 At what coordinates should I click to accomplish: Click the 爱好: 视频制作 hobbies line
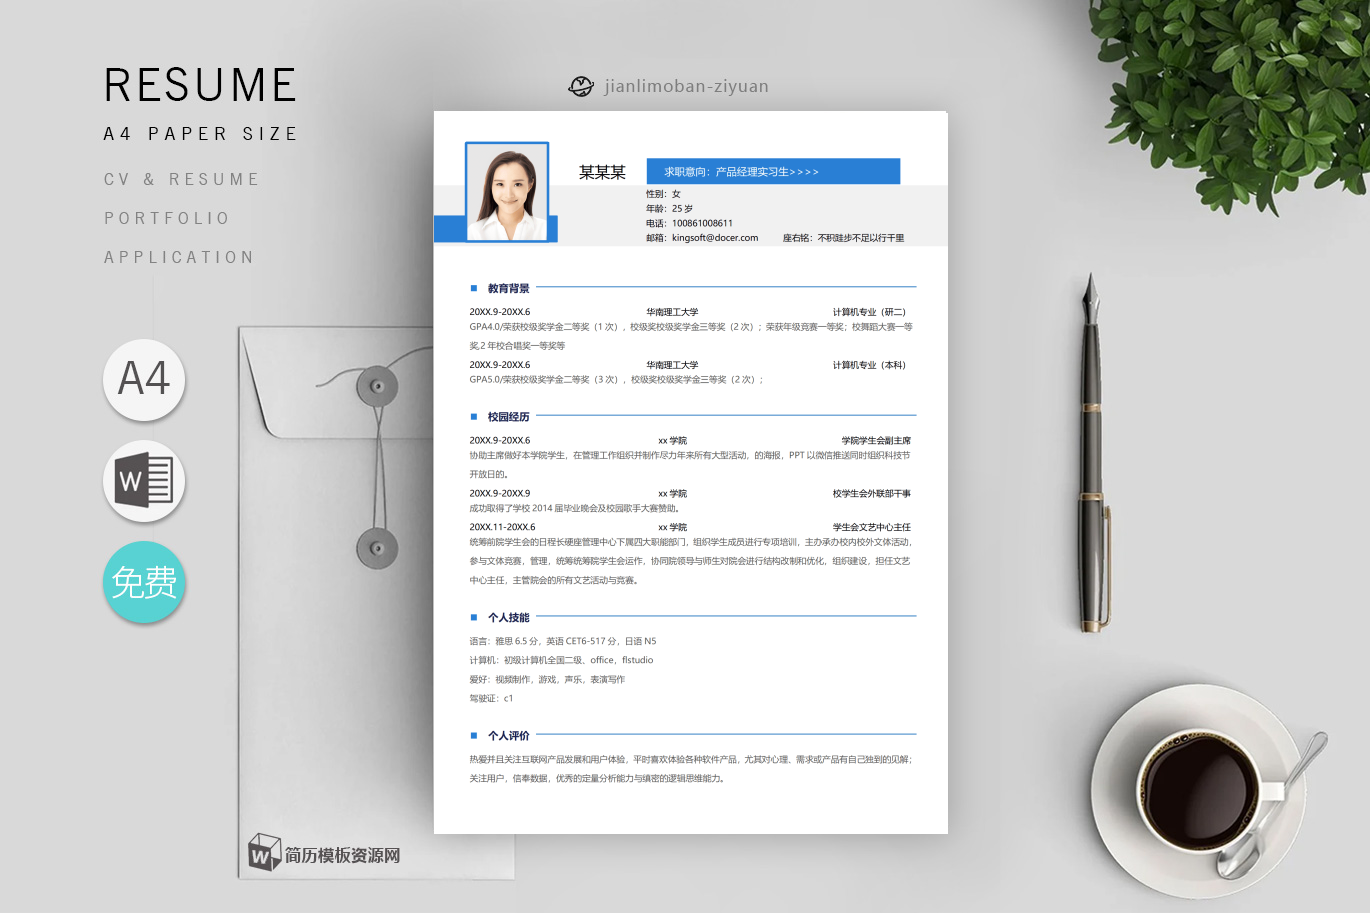547,679
